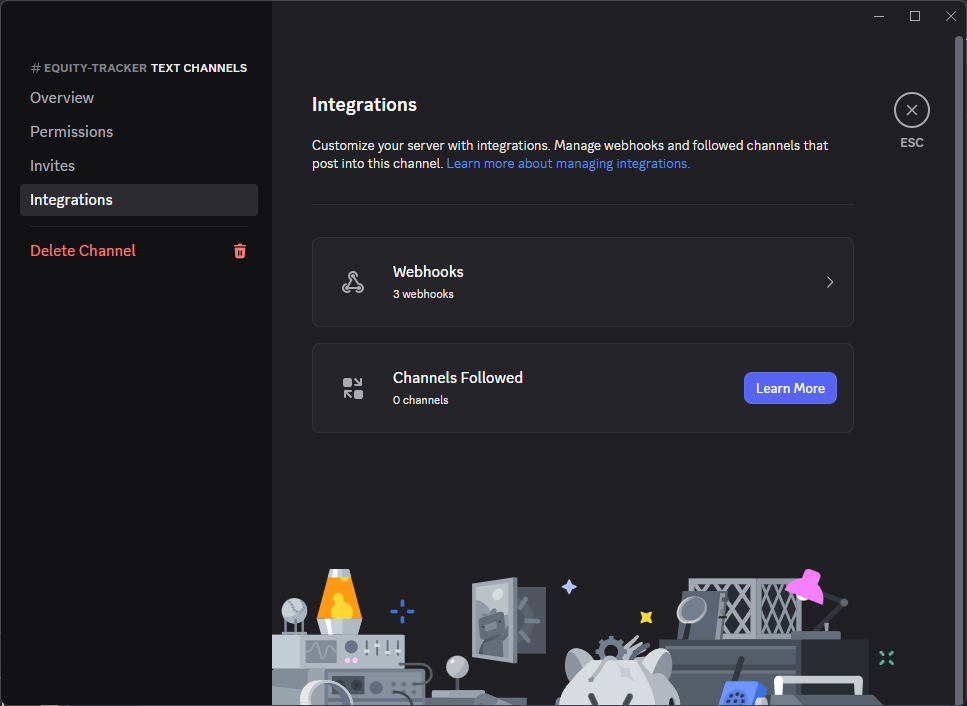The width and height of the screenshot is (967, 706).
Task: Open the Webhooks section
Action: [x=583, y=281]
